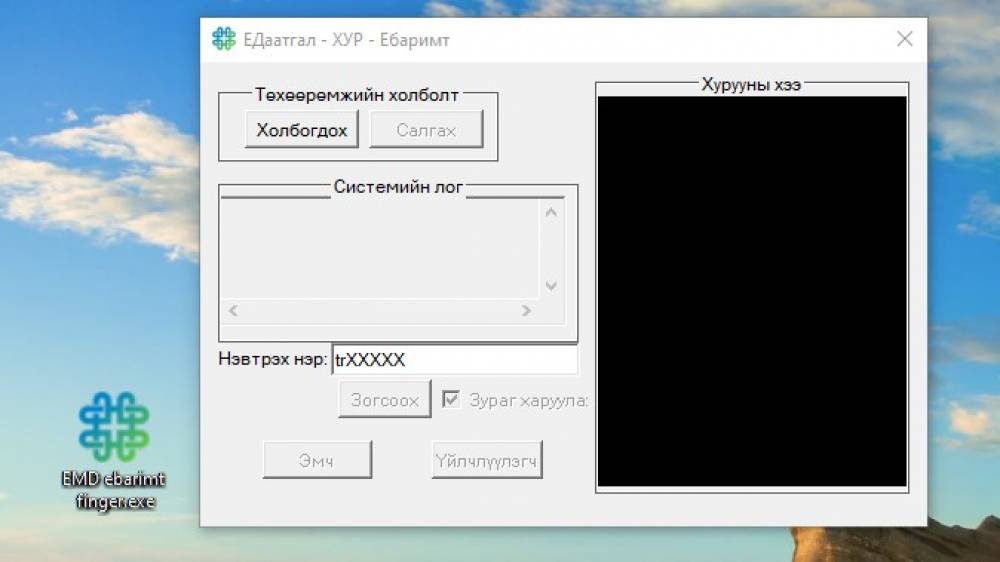Click the Зогсоох stop button
1000x562 pixels.
click(x=385, y=399)
